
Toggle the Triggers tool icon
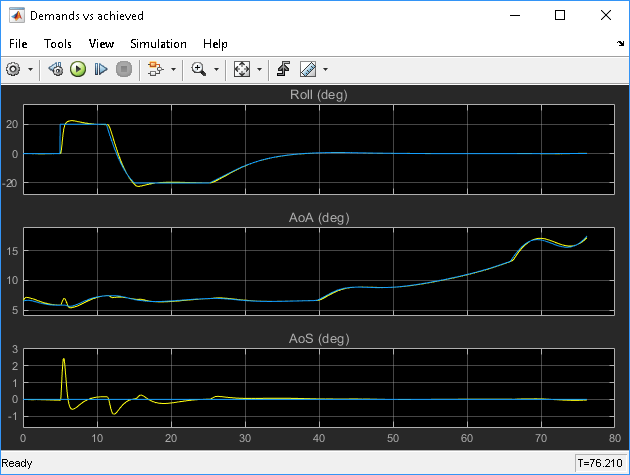point(283,69)
